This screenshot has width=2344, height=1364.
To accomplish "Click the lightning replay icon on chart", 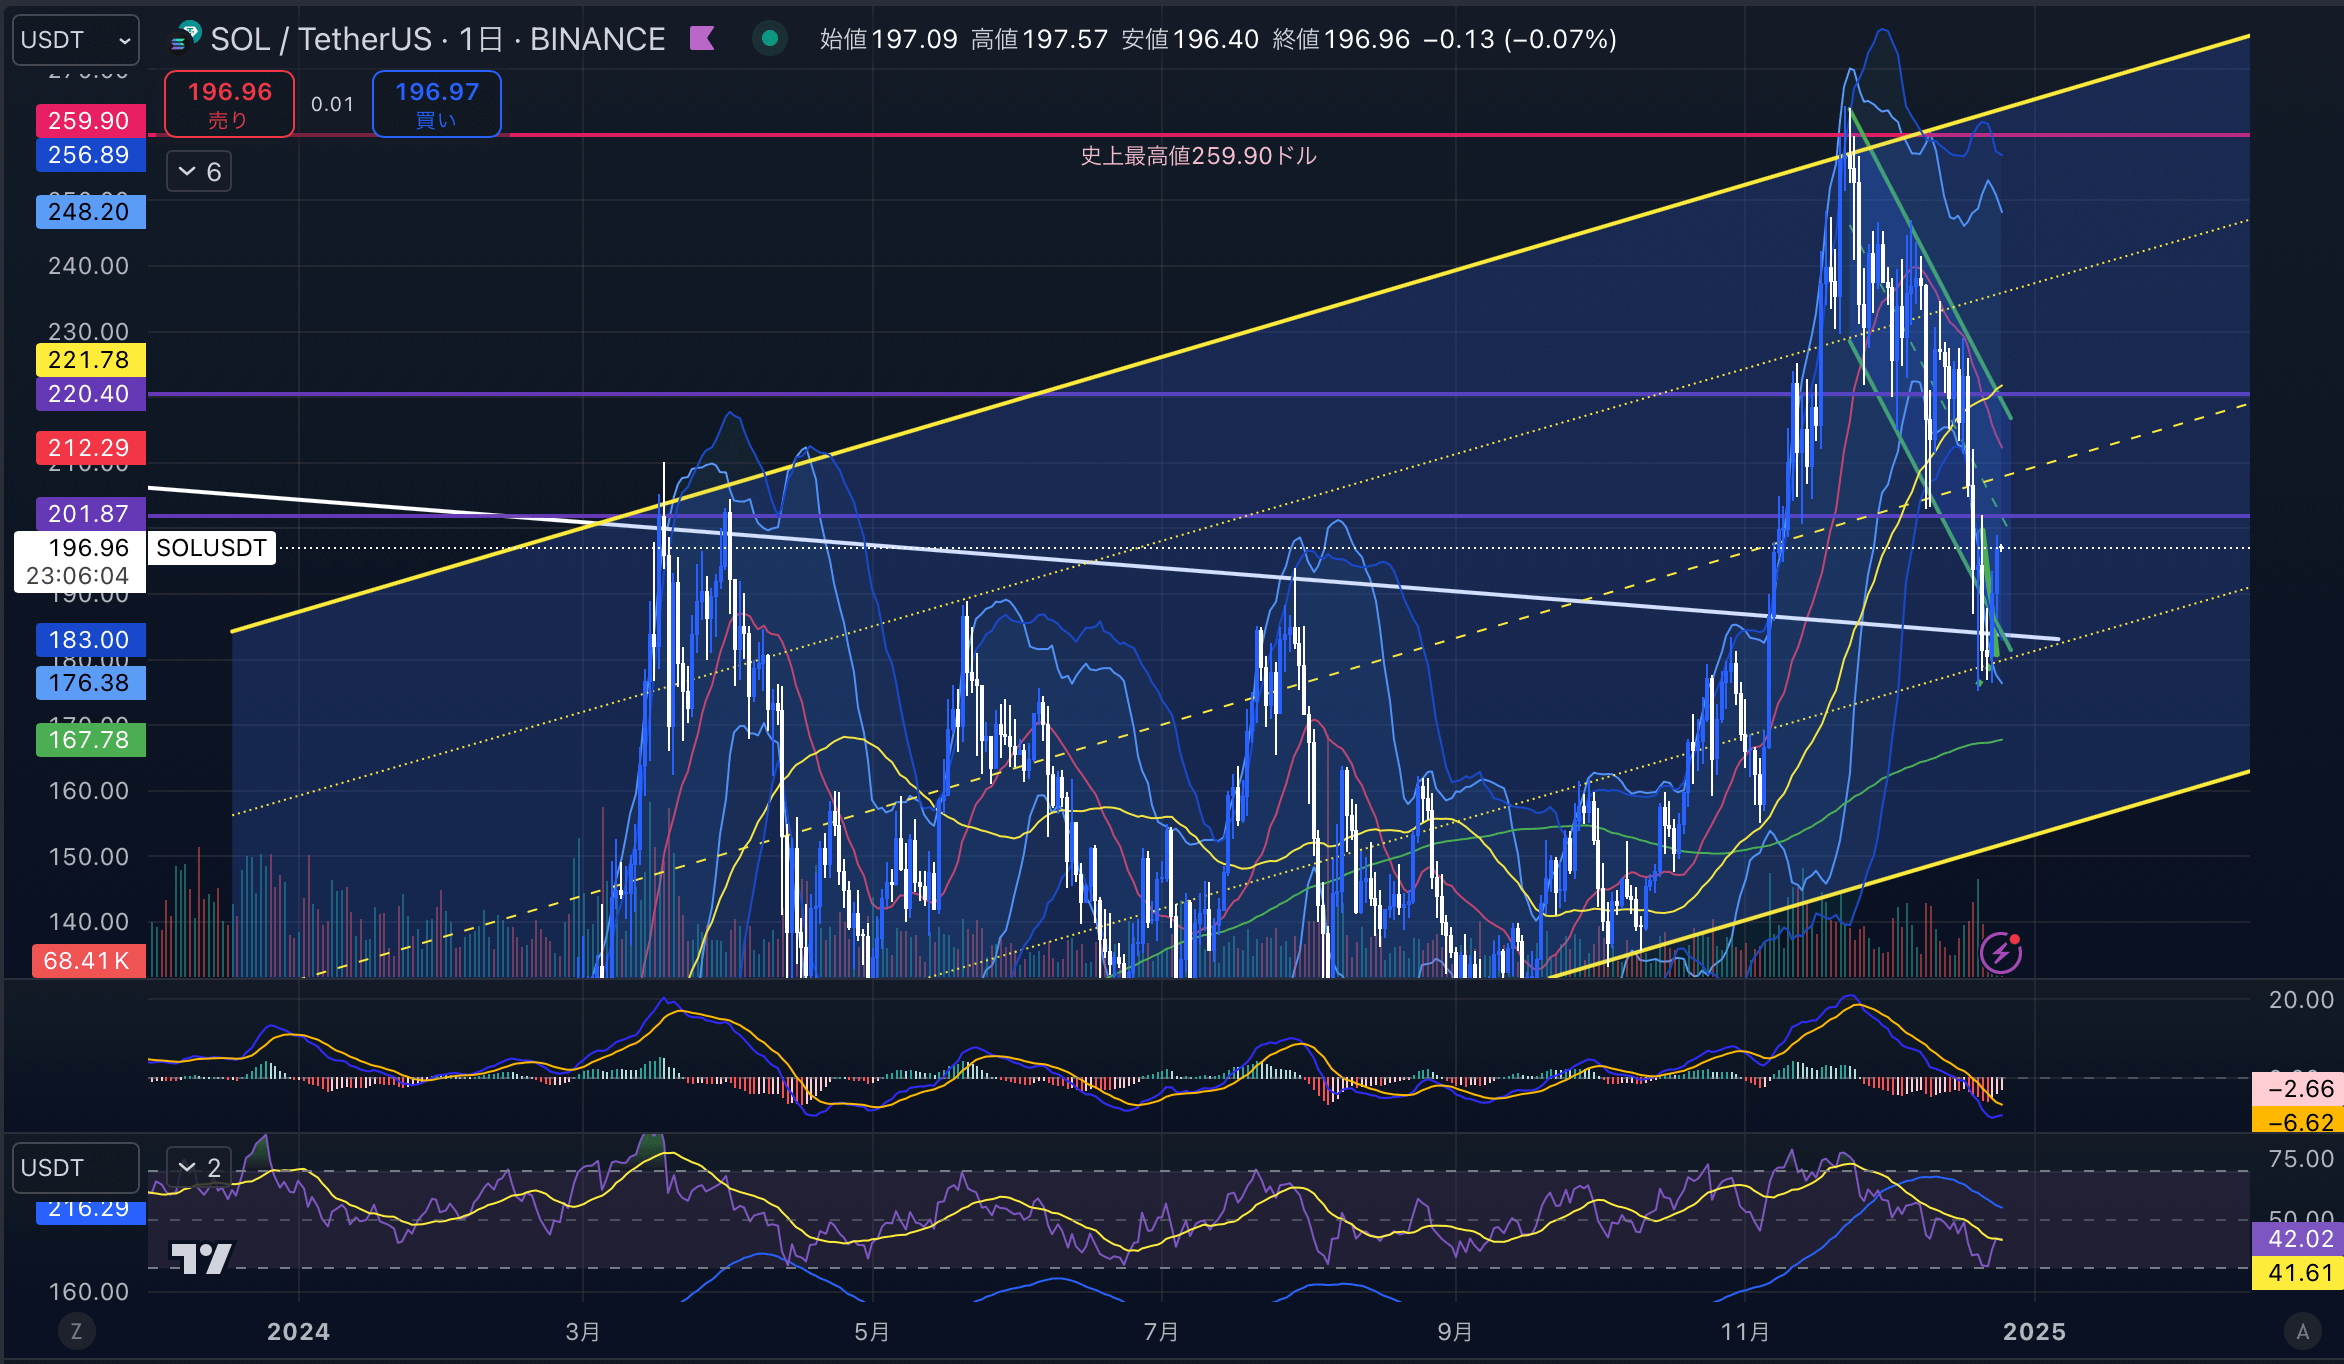I will point(2001,952).
